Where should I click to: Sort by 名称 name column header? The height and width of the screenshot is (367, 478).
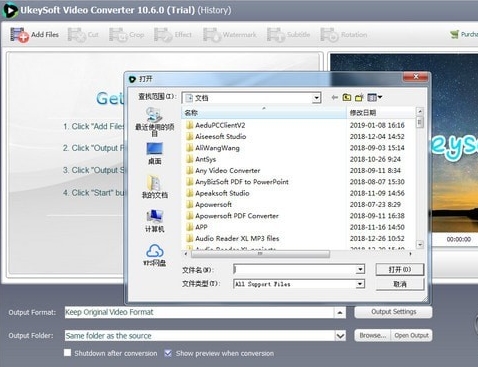click(x=264, y=113)
